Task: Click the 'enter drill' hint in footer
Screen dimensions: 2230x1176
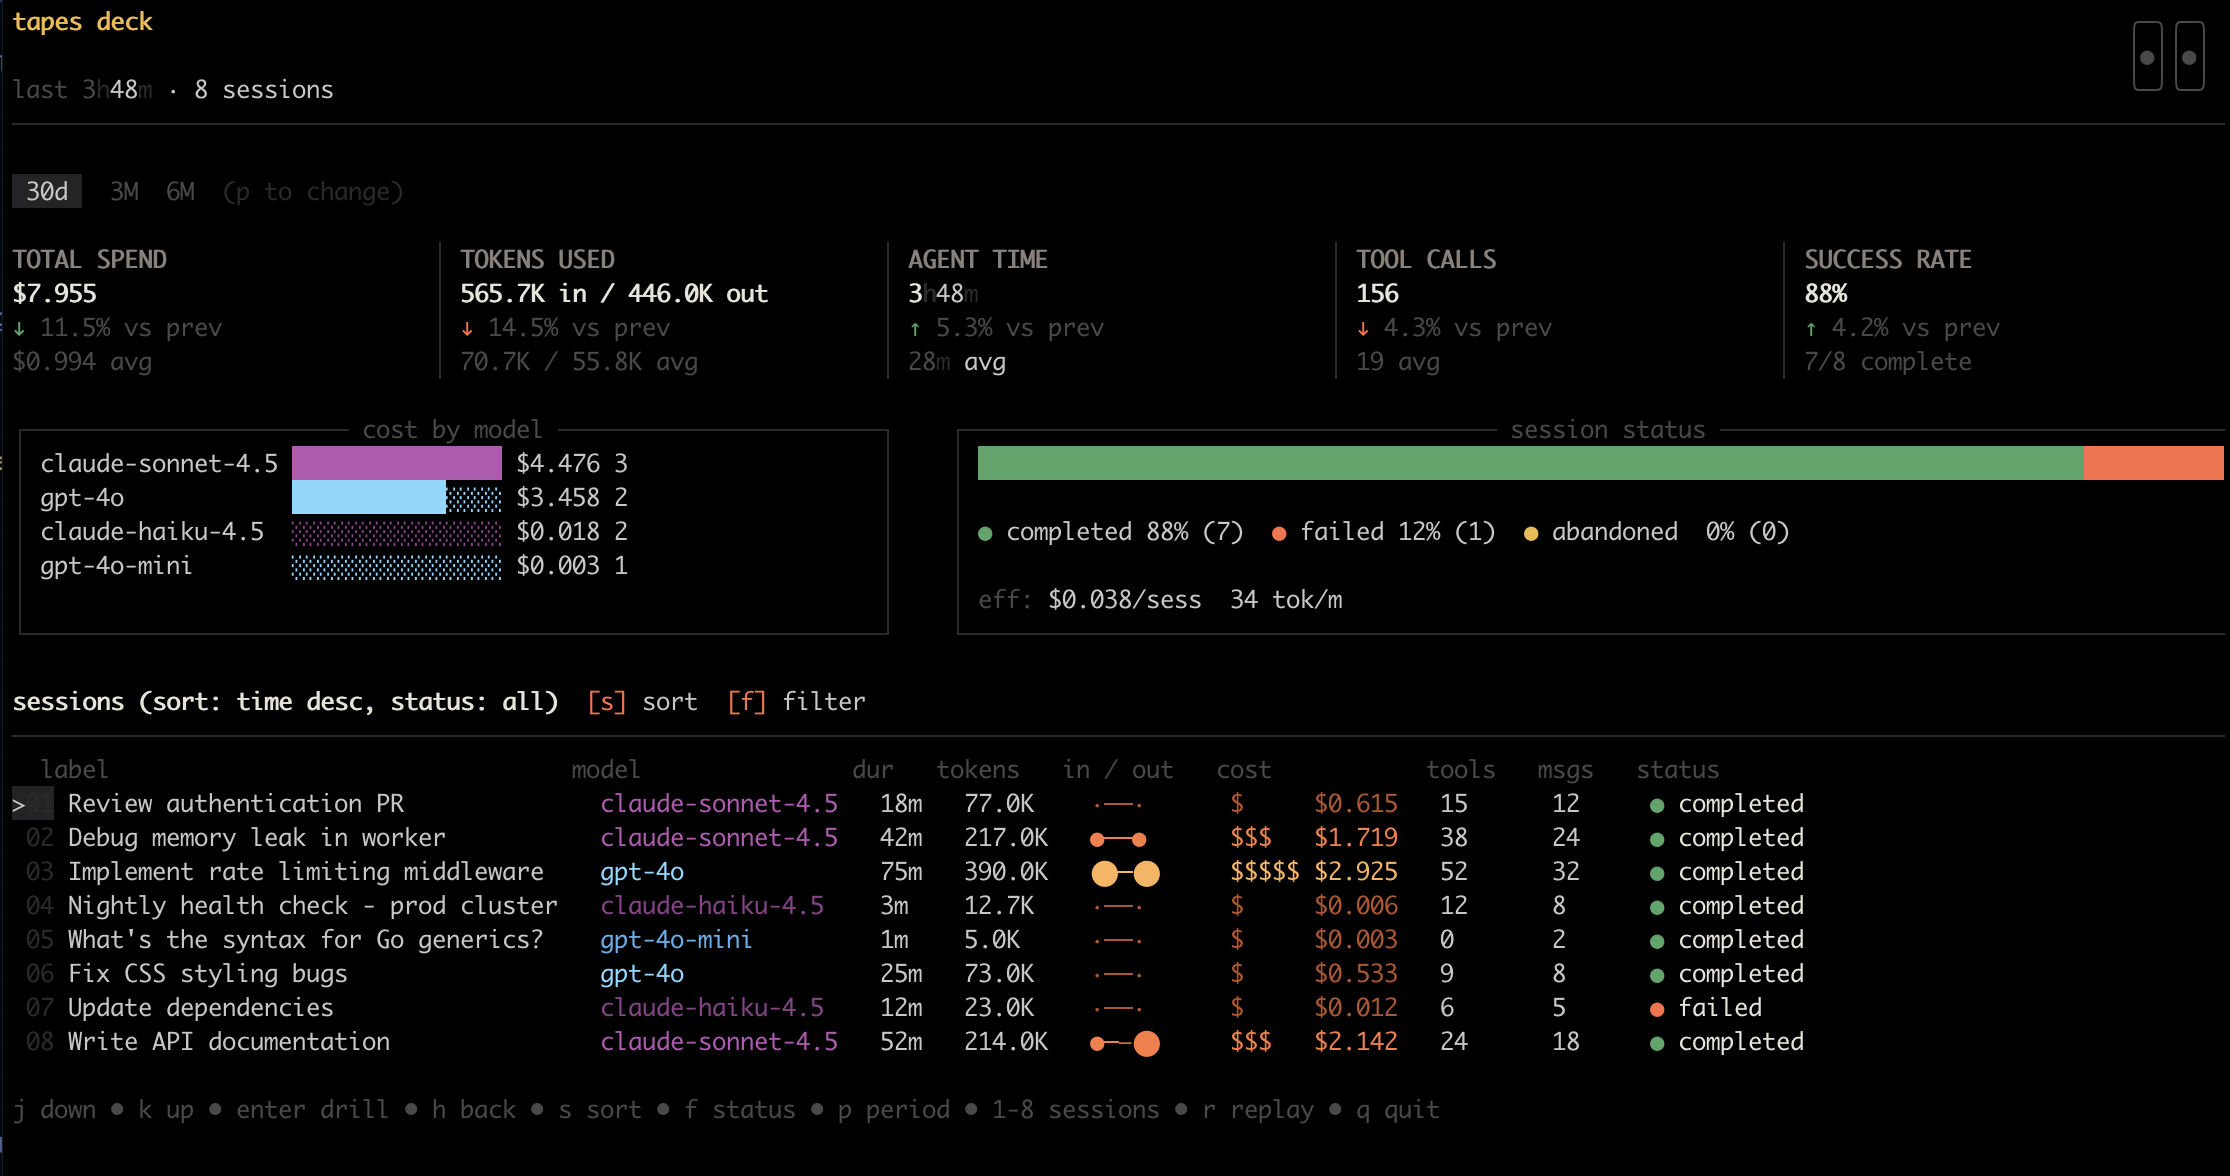Action: click(x=312, y=1109)
